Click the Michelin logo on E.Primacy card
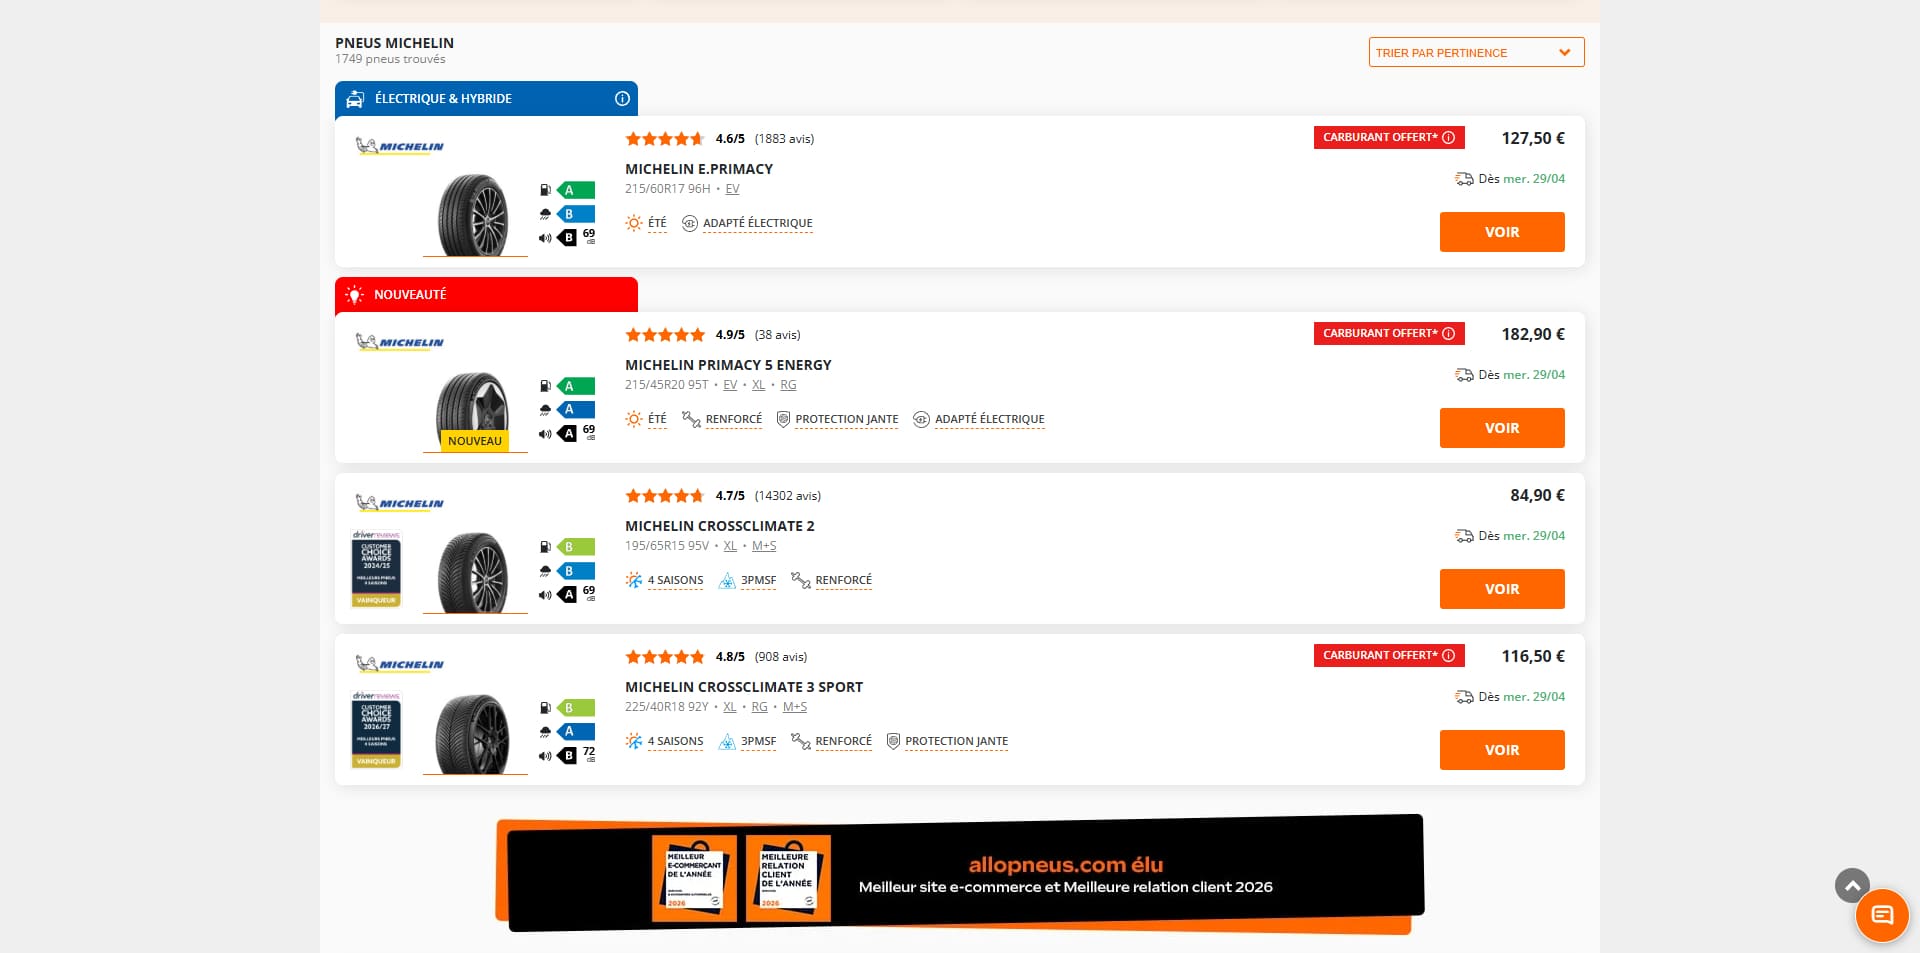This screenshot has width=1920, height=953. pos(400,146)
